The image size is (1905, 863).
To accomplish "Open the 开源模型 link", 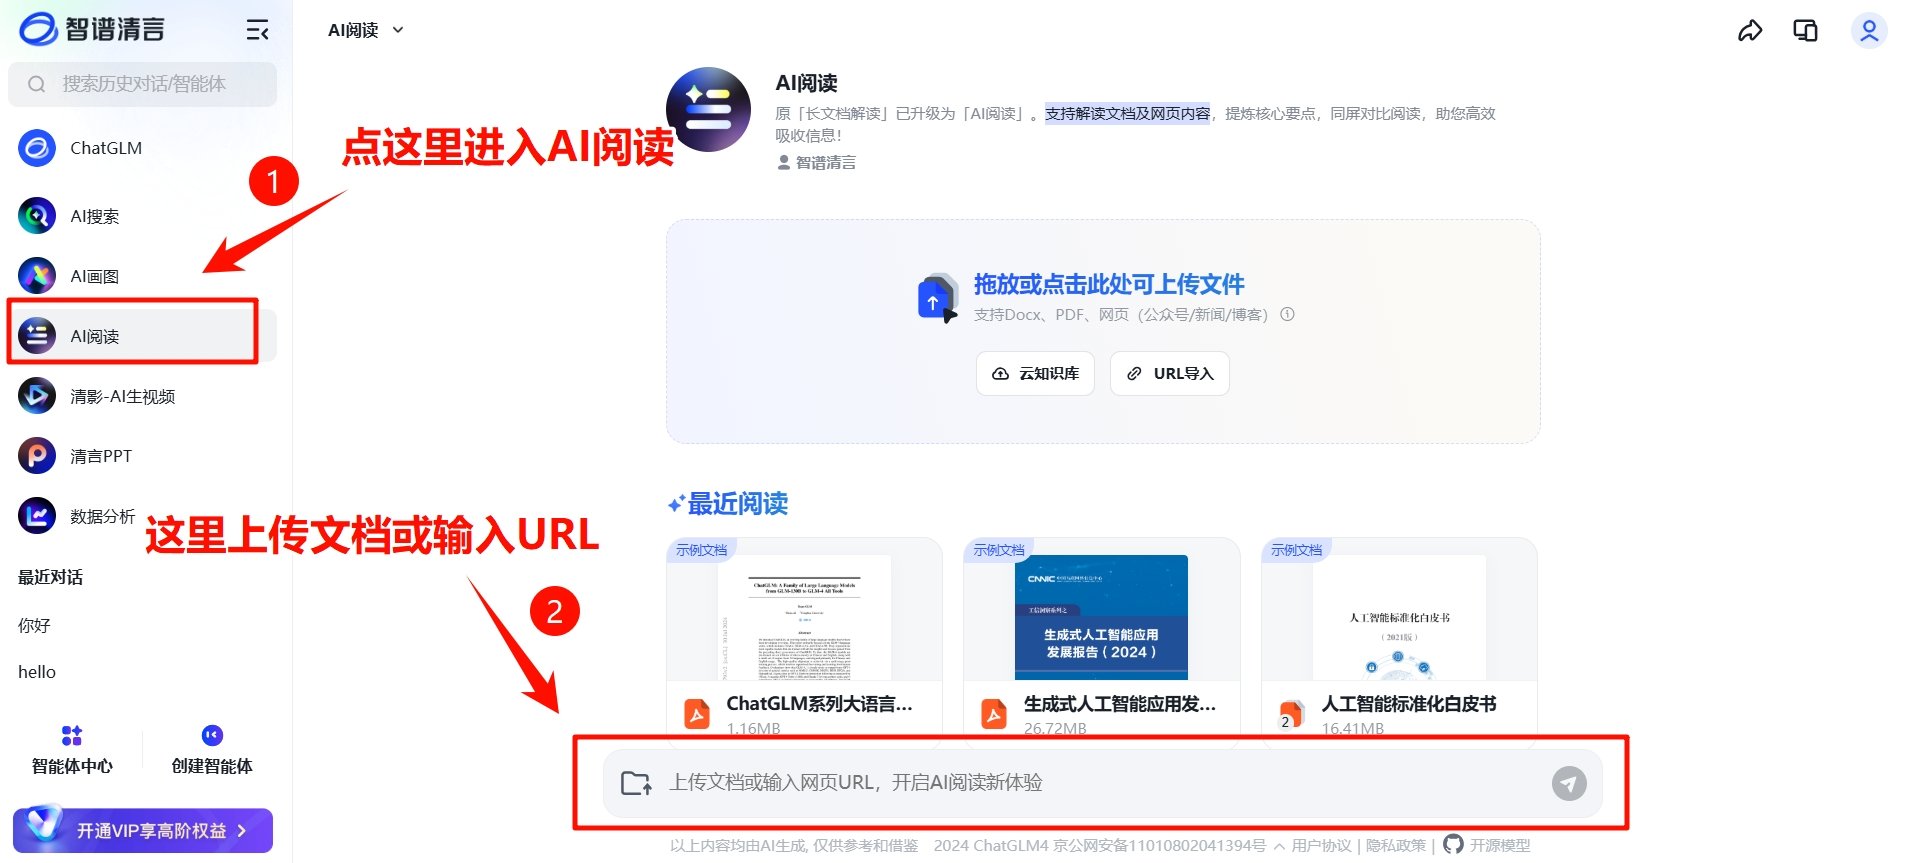I will pyautogui.click(x=1500, y=846).
